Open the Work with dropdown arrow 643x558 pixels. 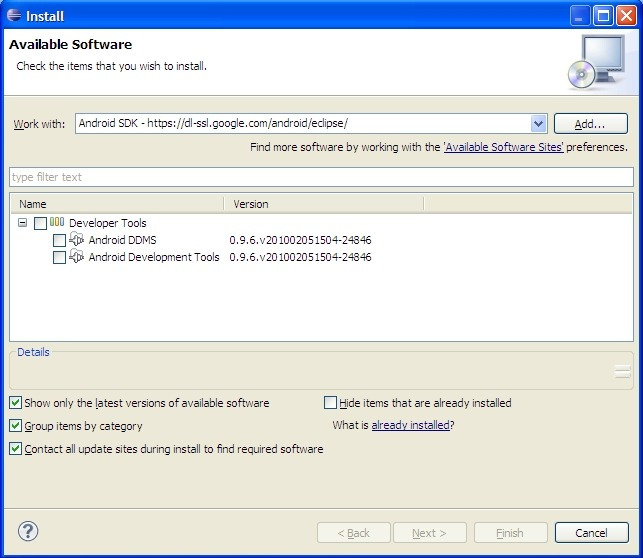tap(538, 123)
